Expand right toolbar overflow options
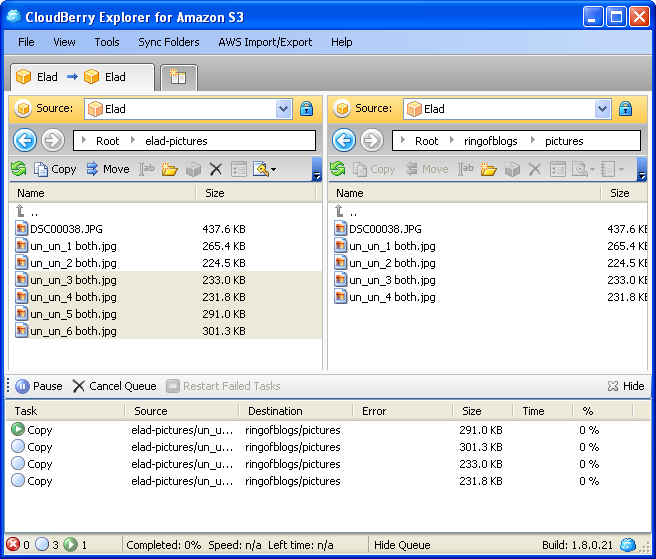The height and width of the screenshot is (559, 656). click(642, 169)
